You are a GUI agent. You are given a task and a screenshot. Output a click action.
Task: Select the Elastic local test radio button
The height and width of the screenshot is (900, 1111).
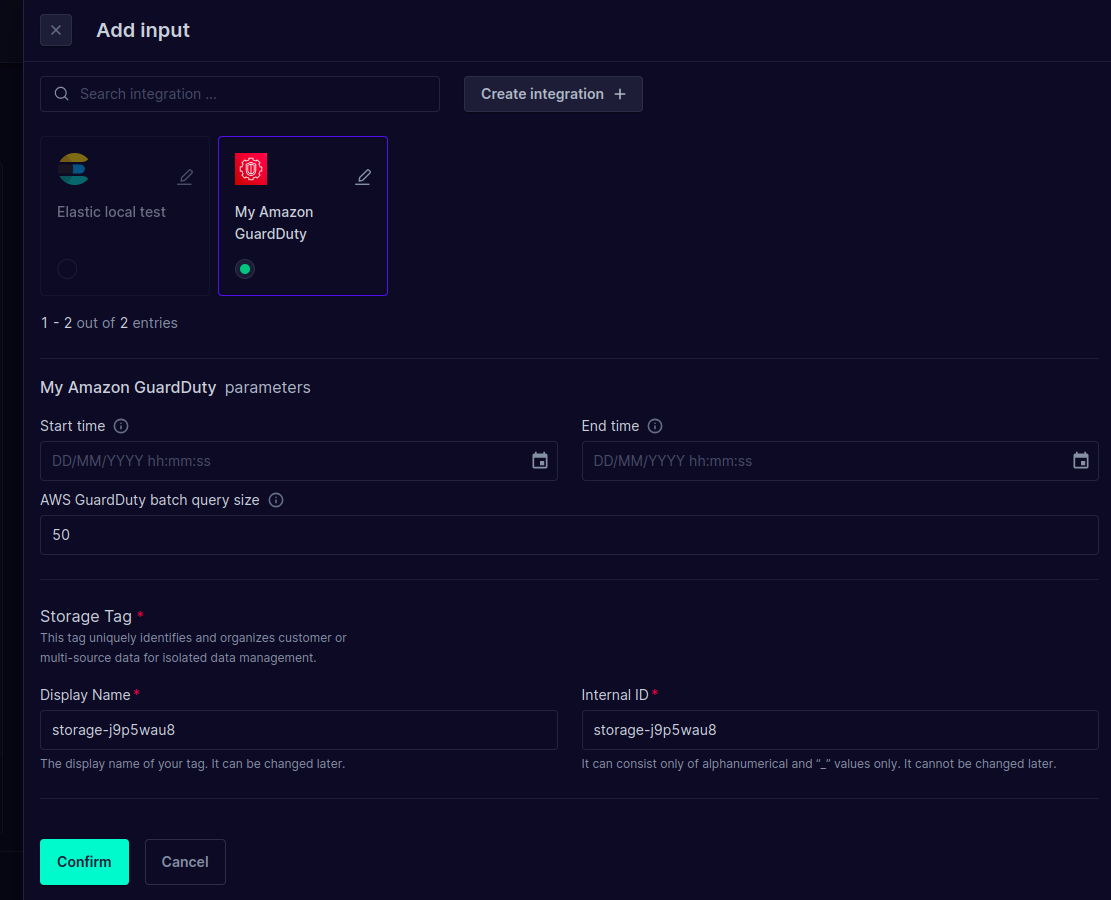(67, 269)
